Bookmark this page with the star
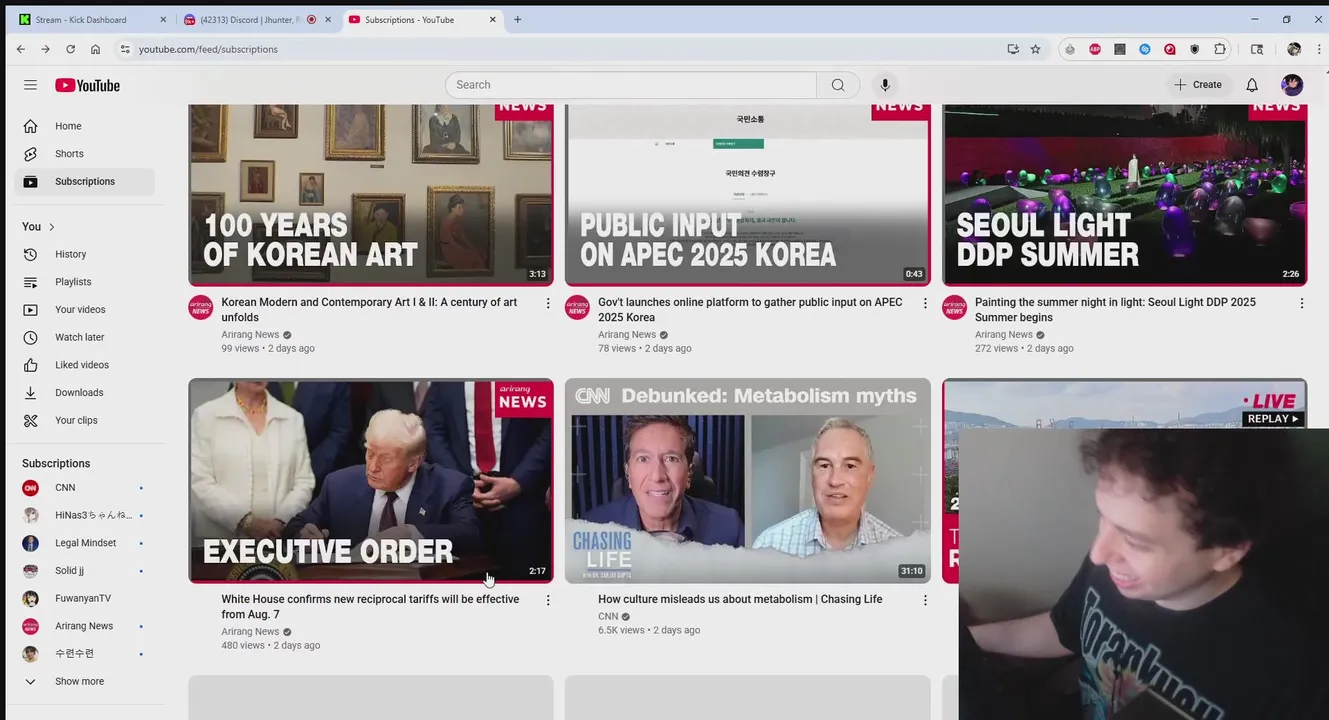Screen dimensions: 1329x720 click(1035, 49)
